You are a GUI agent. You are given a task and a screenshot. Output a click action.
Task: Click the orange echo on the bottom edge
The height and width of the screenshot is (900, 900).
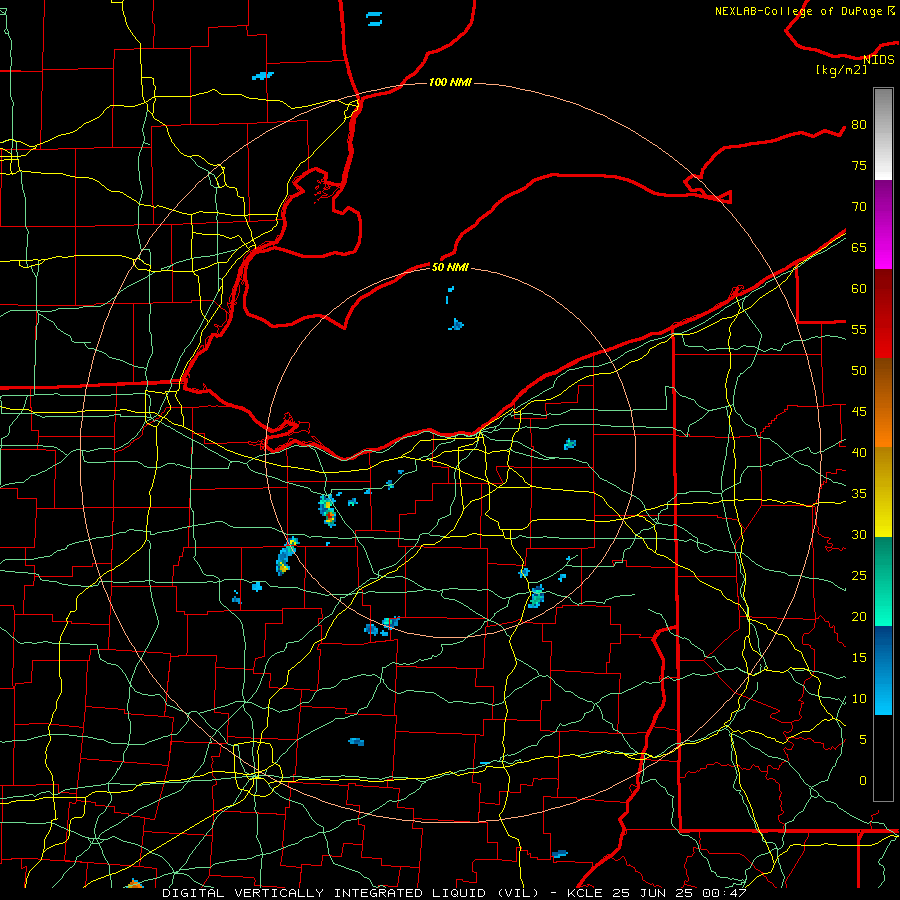pyautogui.click(x=134, y=884)
